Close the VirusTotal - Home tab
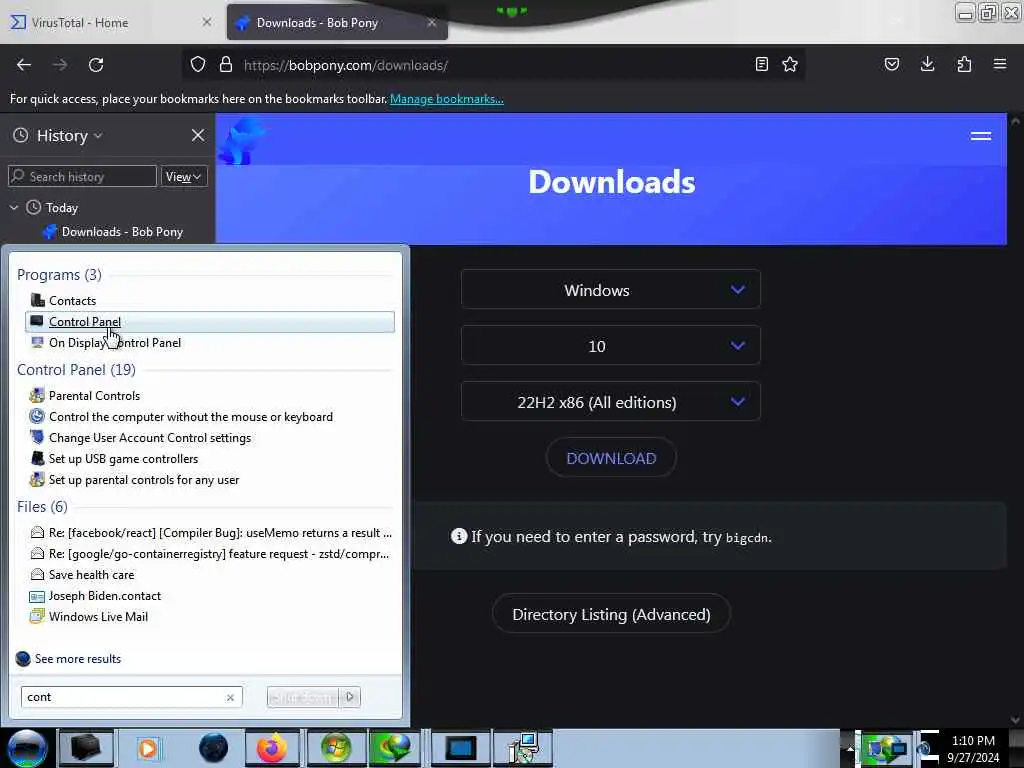This screenshot has width=1024, height=768. click(206, 22)
